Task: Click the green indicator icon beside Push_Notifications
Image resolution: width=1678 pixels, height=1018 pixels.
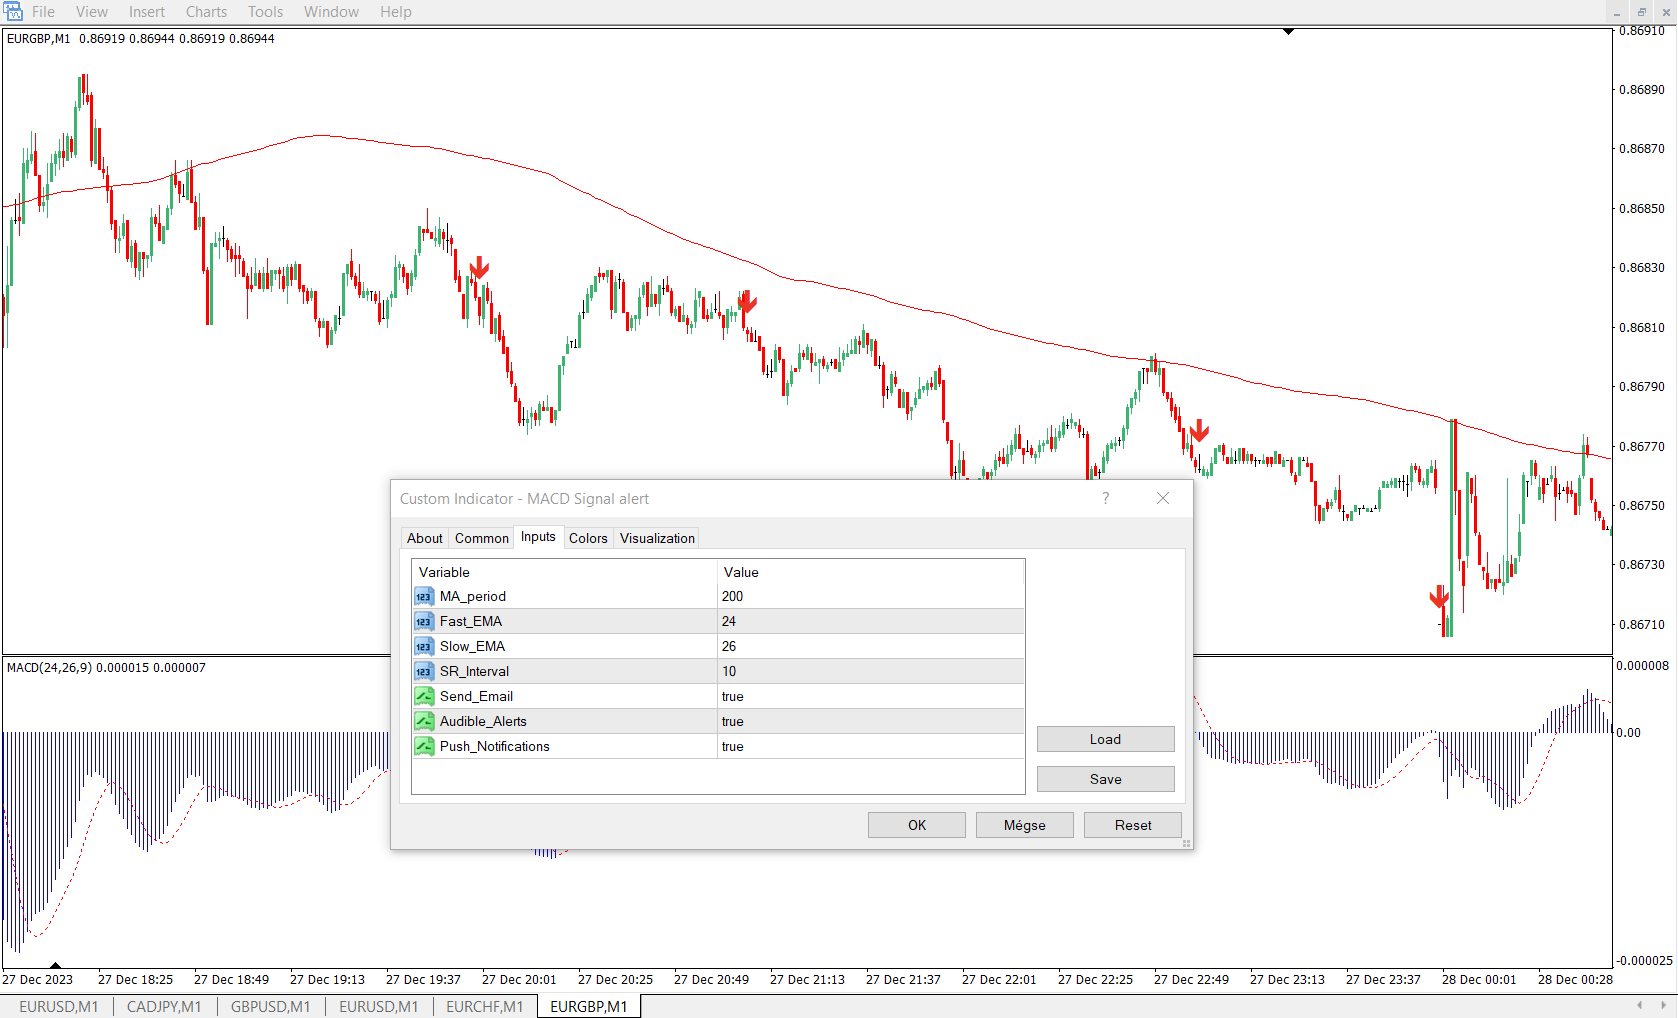Action: [423, 746]
